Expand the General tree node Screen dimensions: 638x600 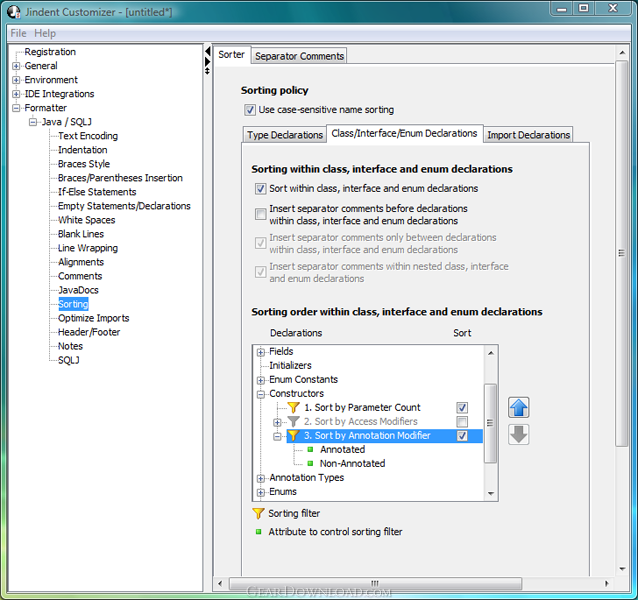[16, 66]
